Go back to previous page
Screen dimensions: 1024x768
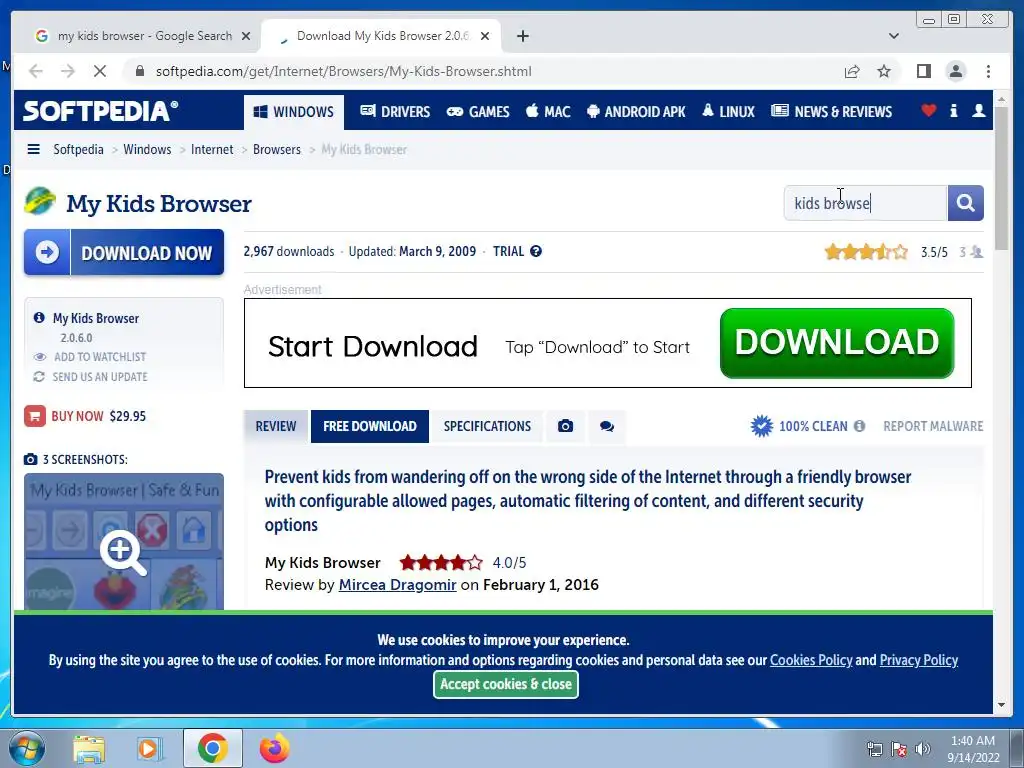tap(36, 71)
